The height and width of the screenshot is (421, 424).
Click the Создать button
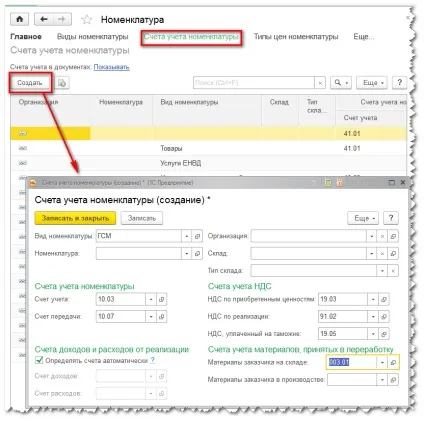coord(30,83)
